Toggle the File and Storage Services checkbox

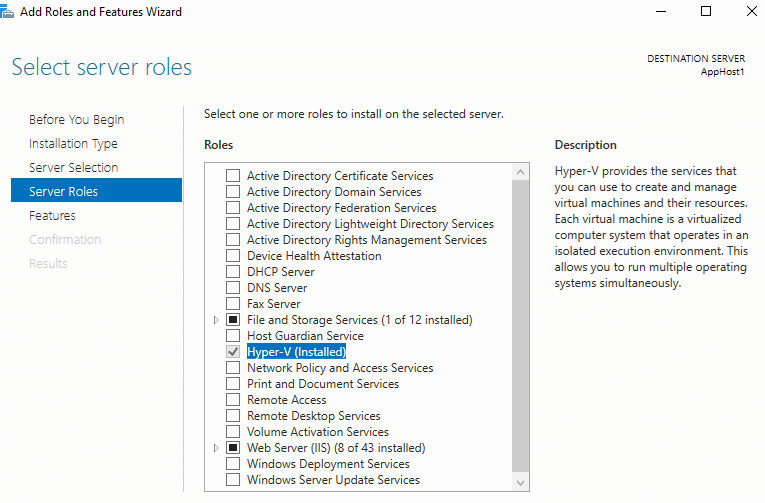(x=233, y=320)
